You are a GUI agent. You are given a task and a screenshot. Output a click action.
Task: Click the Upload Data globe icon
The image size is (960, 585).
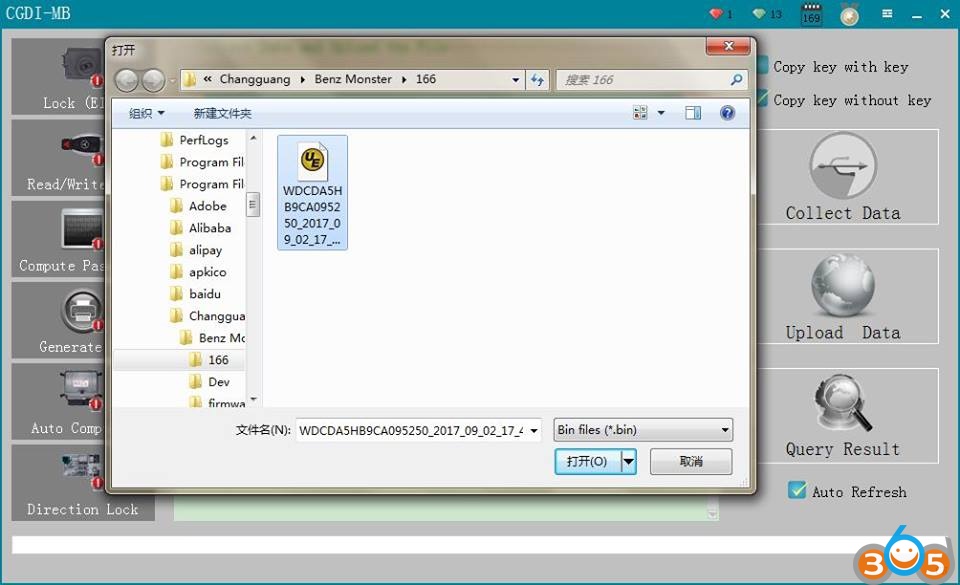coord(842,285)
